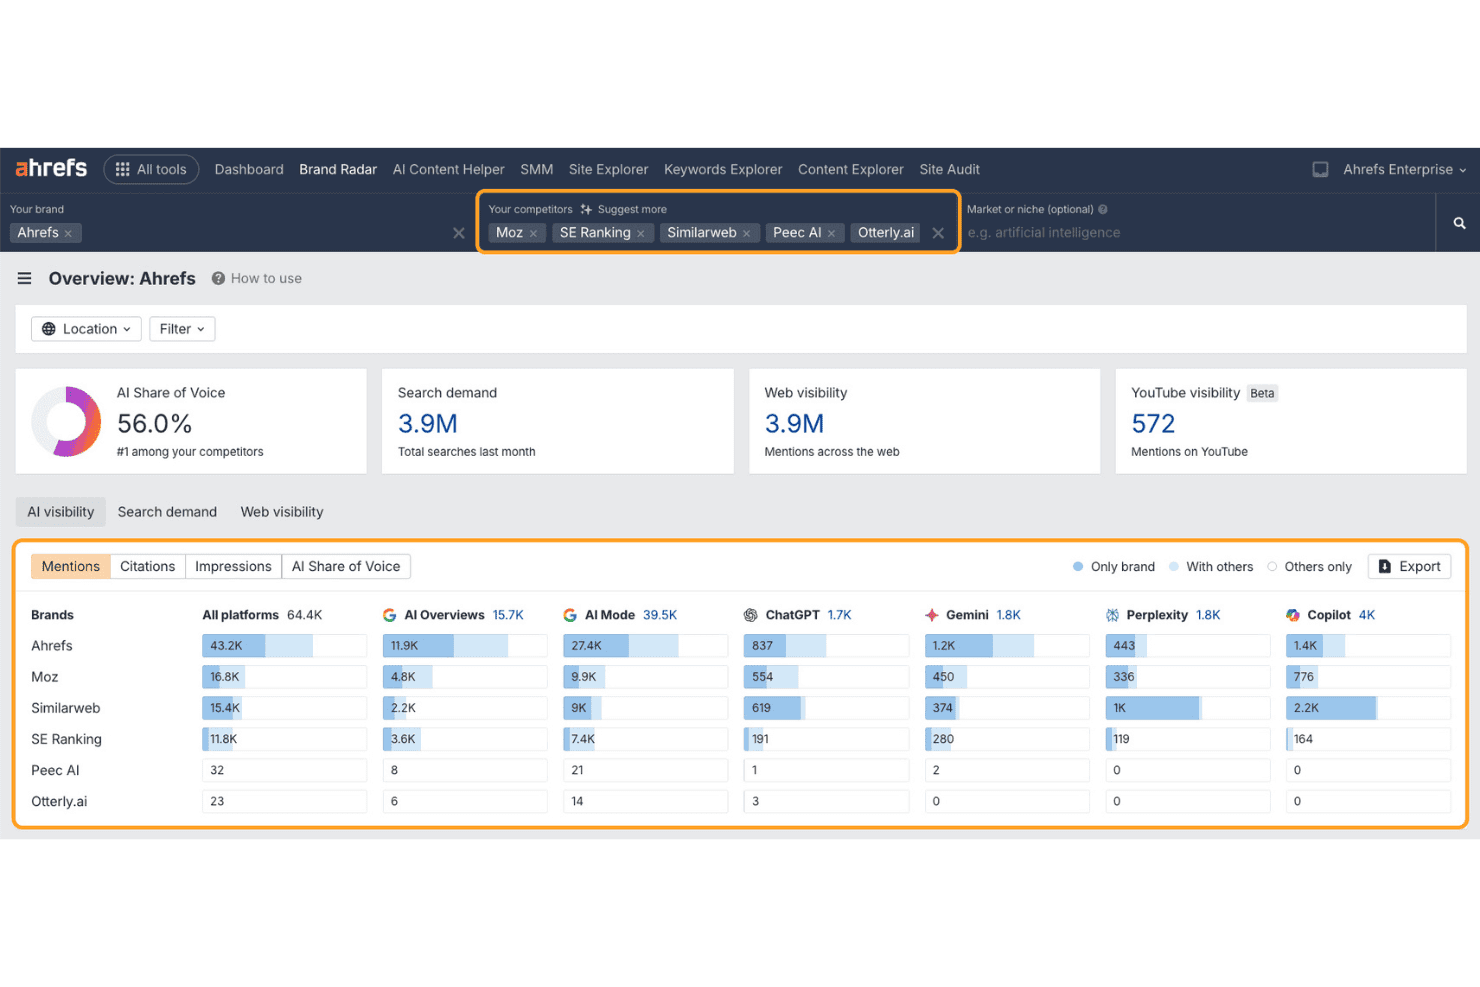Select the Others only legend option
Viewport: 1480px width, 987px height.
[1309, 566]
